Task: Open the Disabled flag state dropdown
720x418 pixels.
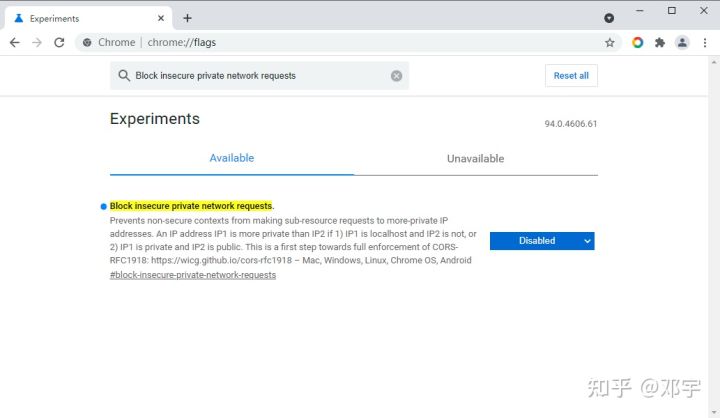Action: point(542,241)
